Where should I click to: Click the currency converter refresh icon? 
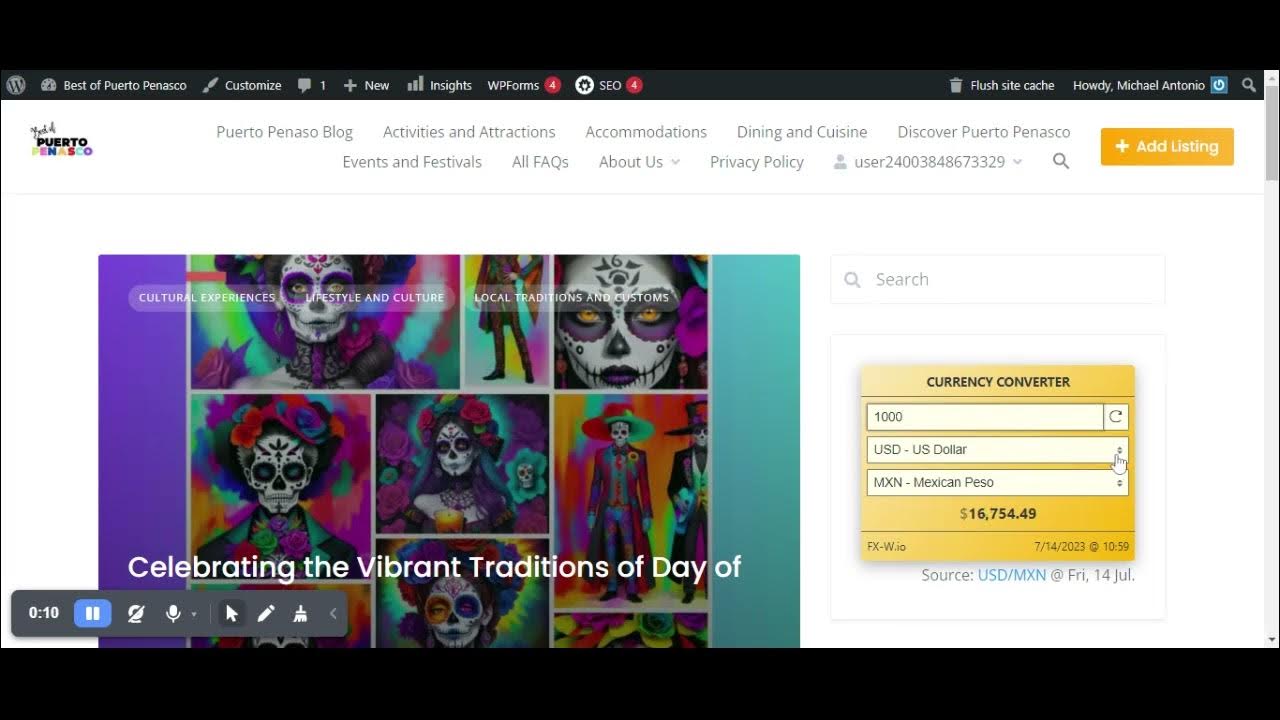[1116, 417]
